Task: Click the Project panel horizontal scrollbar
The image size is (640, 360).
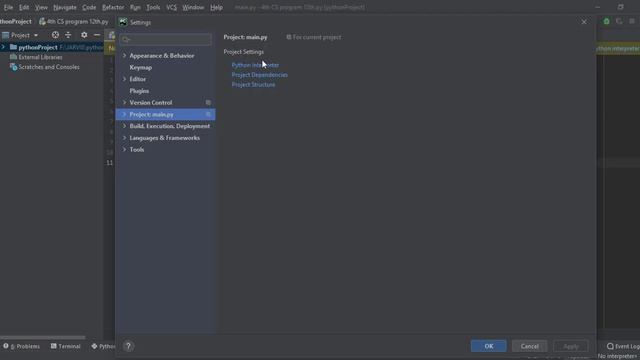Action: pyautogui.click(x=42, y=338)
